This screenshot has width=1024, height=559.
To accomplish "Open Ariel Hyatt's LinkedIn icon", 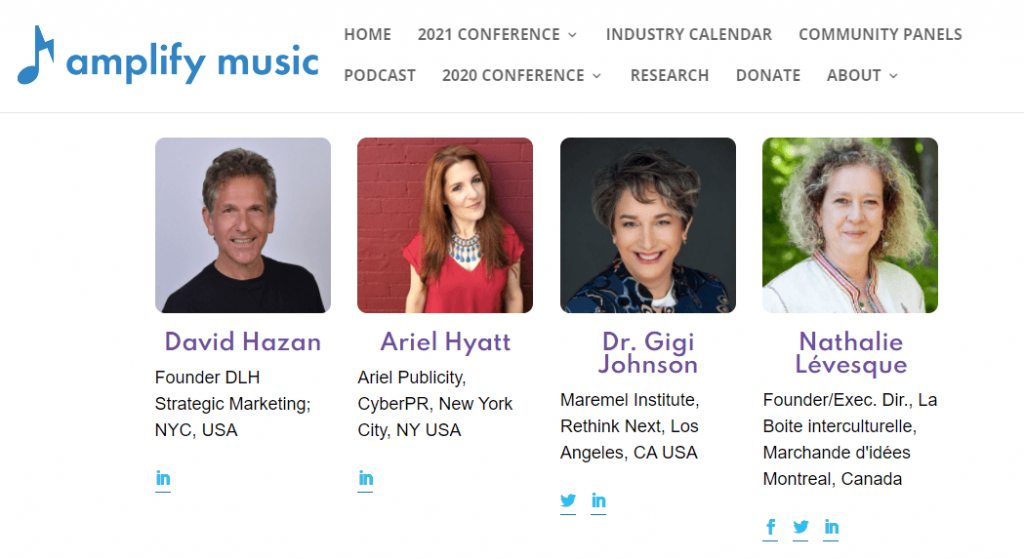I will (366, 479).
